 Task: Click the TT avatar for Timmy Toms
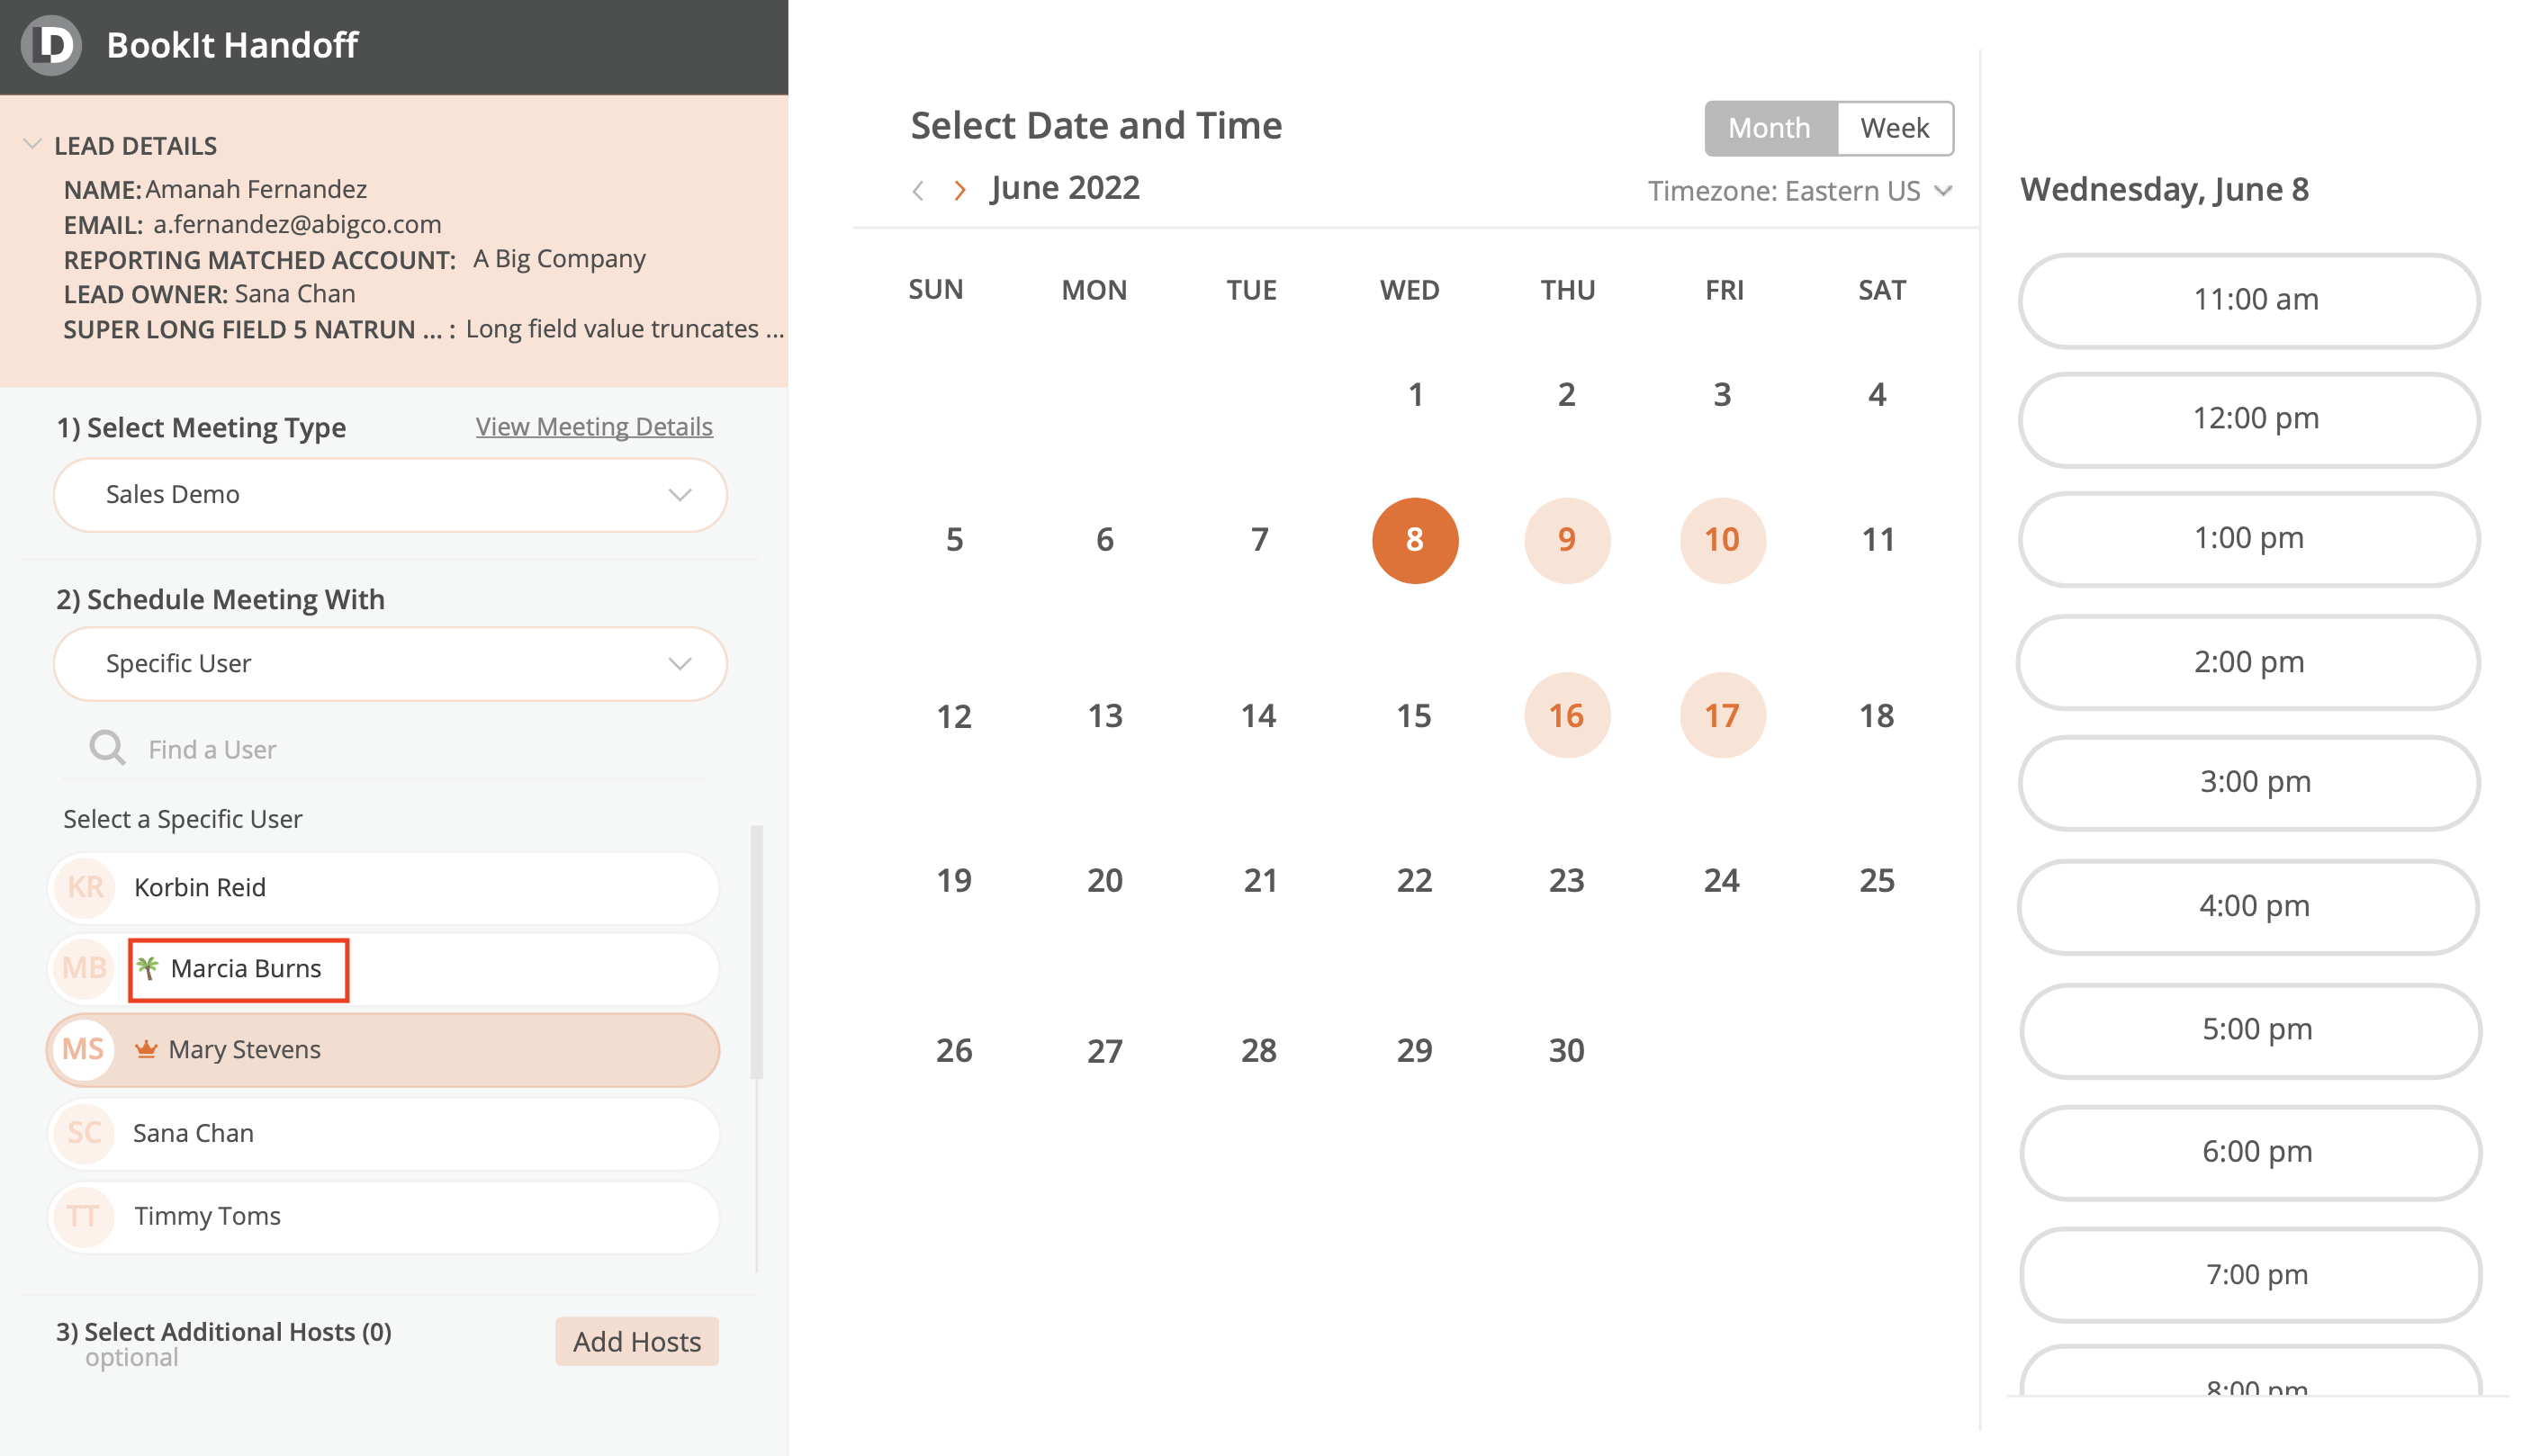[x=83, y=1216]
